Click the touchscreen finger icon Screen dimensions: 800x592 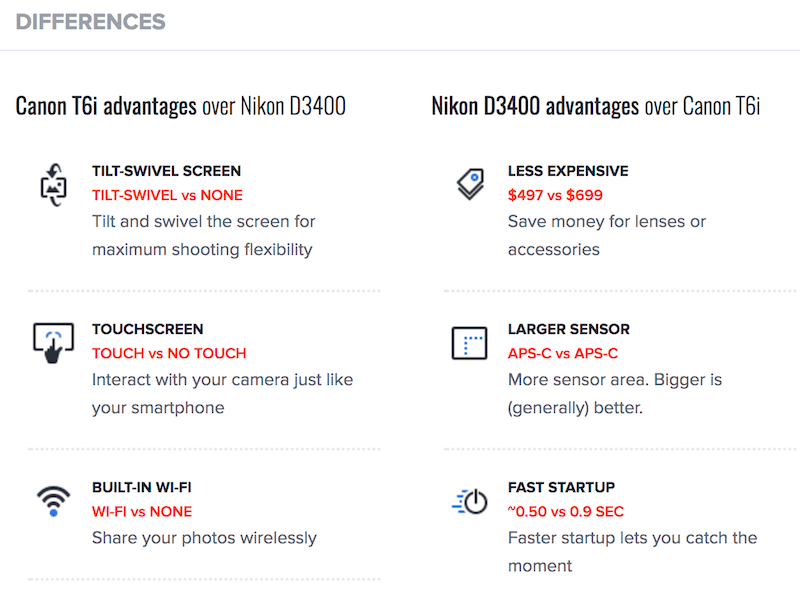pos(53,343)
